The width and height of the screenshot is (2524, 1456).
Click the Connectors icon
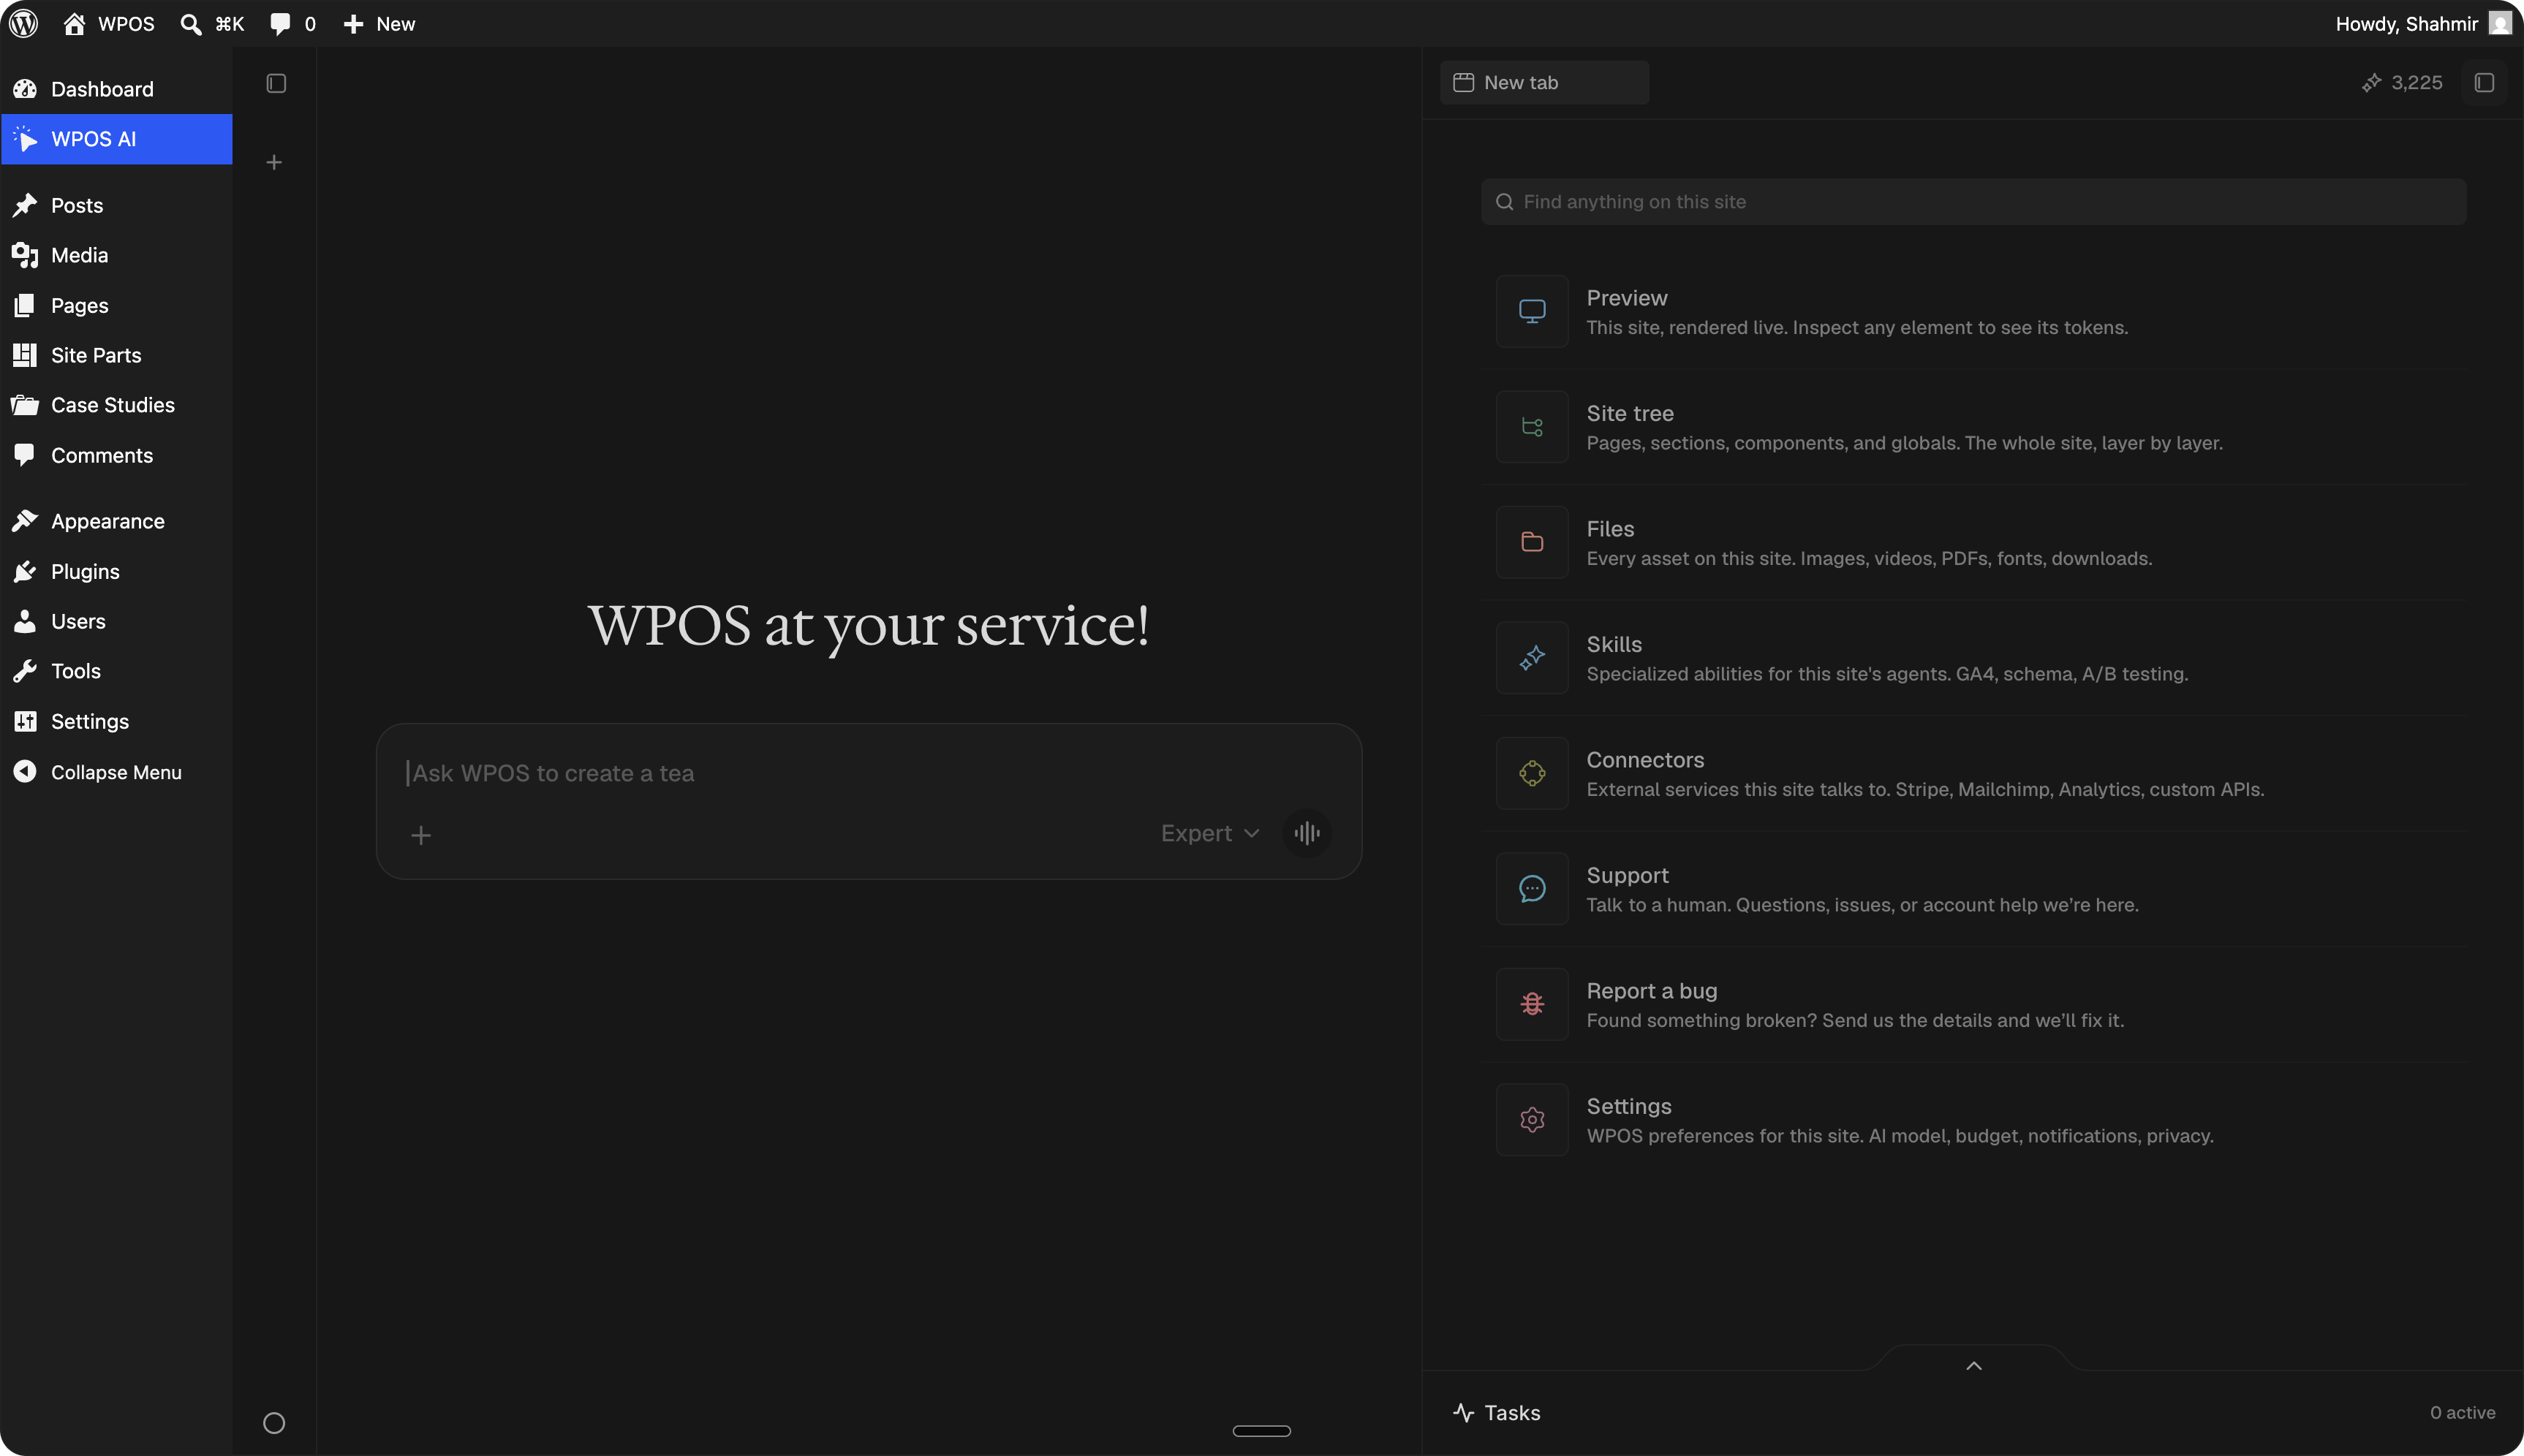point(1532,773)
